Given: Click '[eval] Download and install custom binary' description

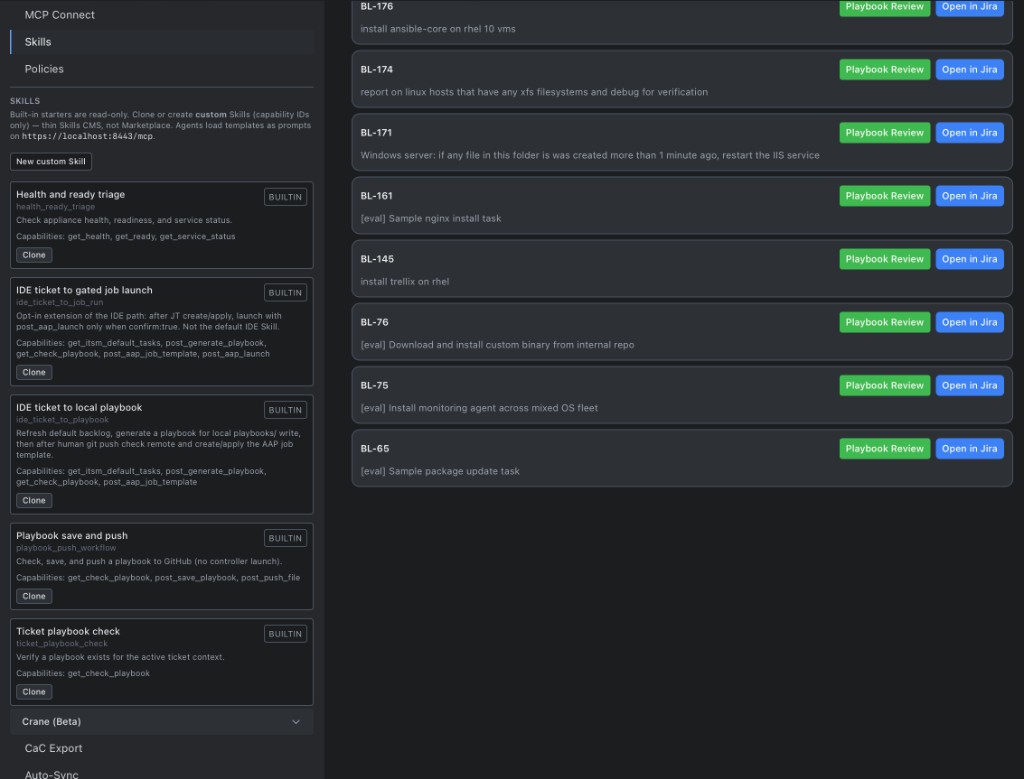Looking at the screenshot, I should pyautogui.click(x=498, y=345).
